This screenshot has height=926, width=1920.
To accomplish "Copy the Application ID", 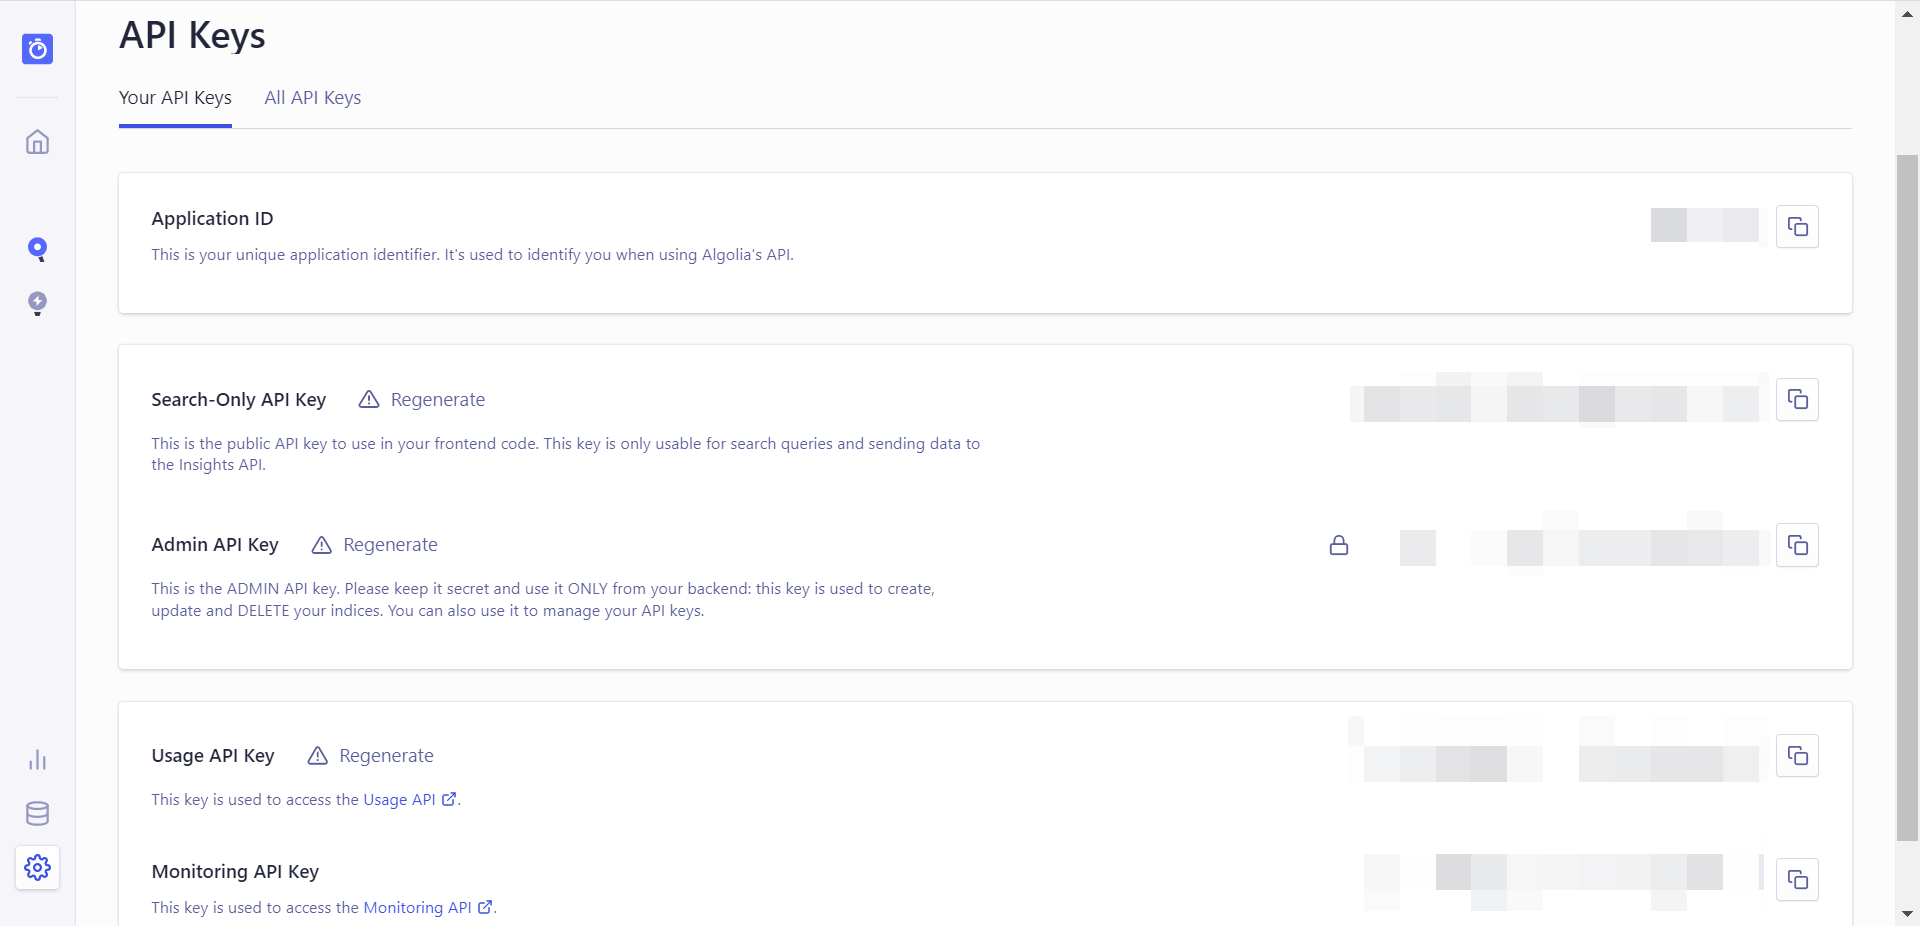I will click(1797, 226).
